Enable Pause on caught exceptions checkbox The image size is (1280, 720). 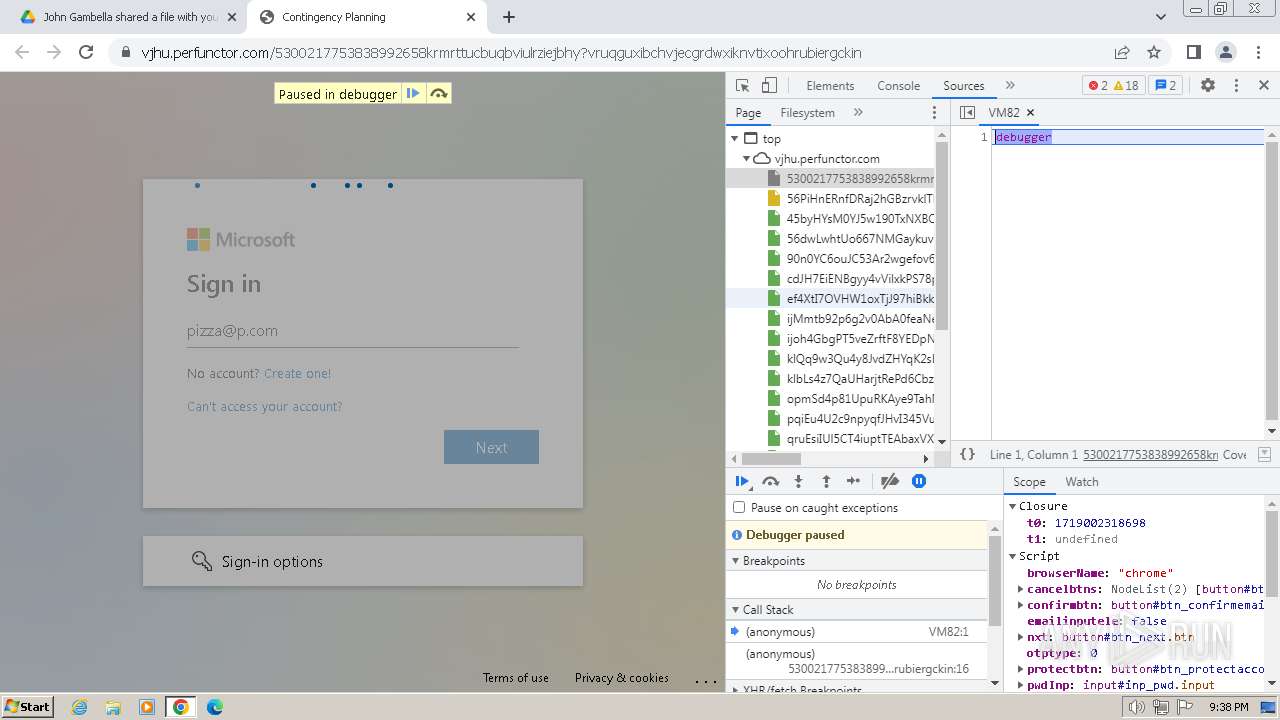click(x=739, y=508)
